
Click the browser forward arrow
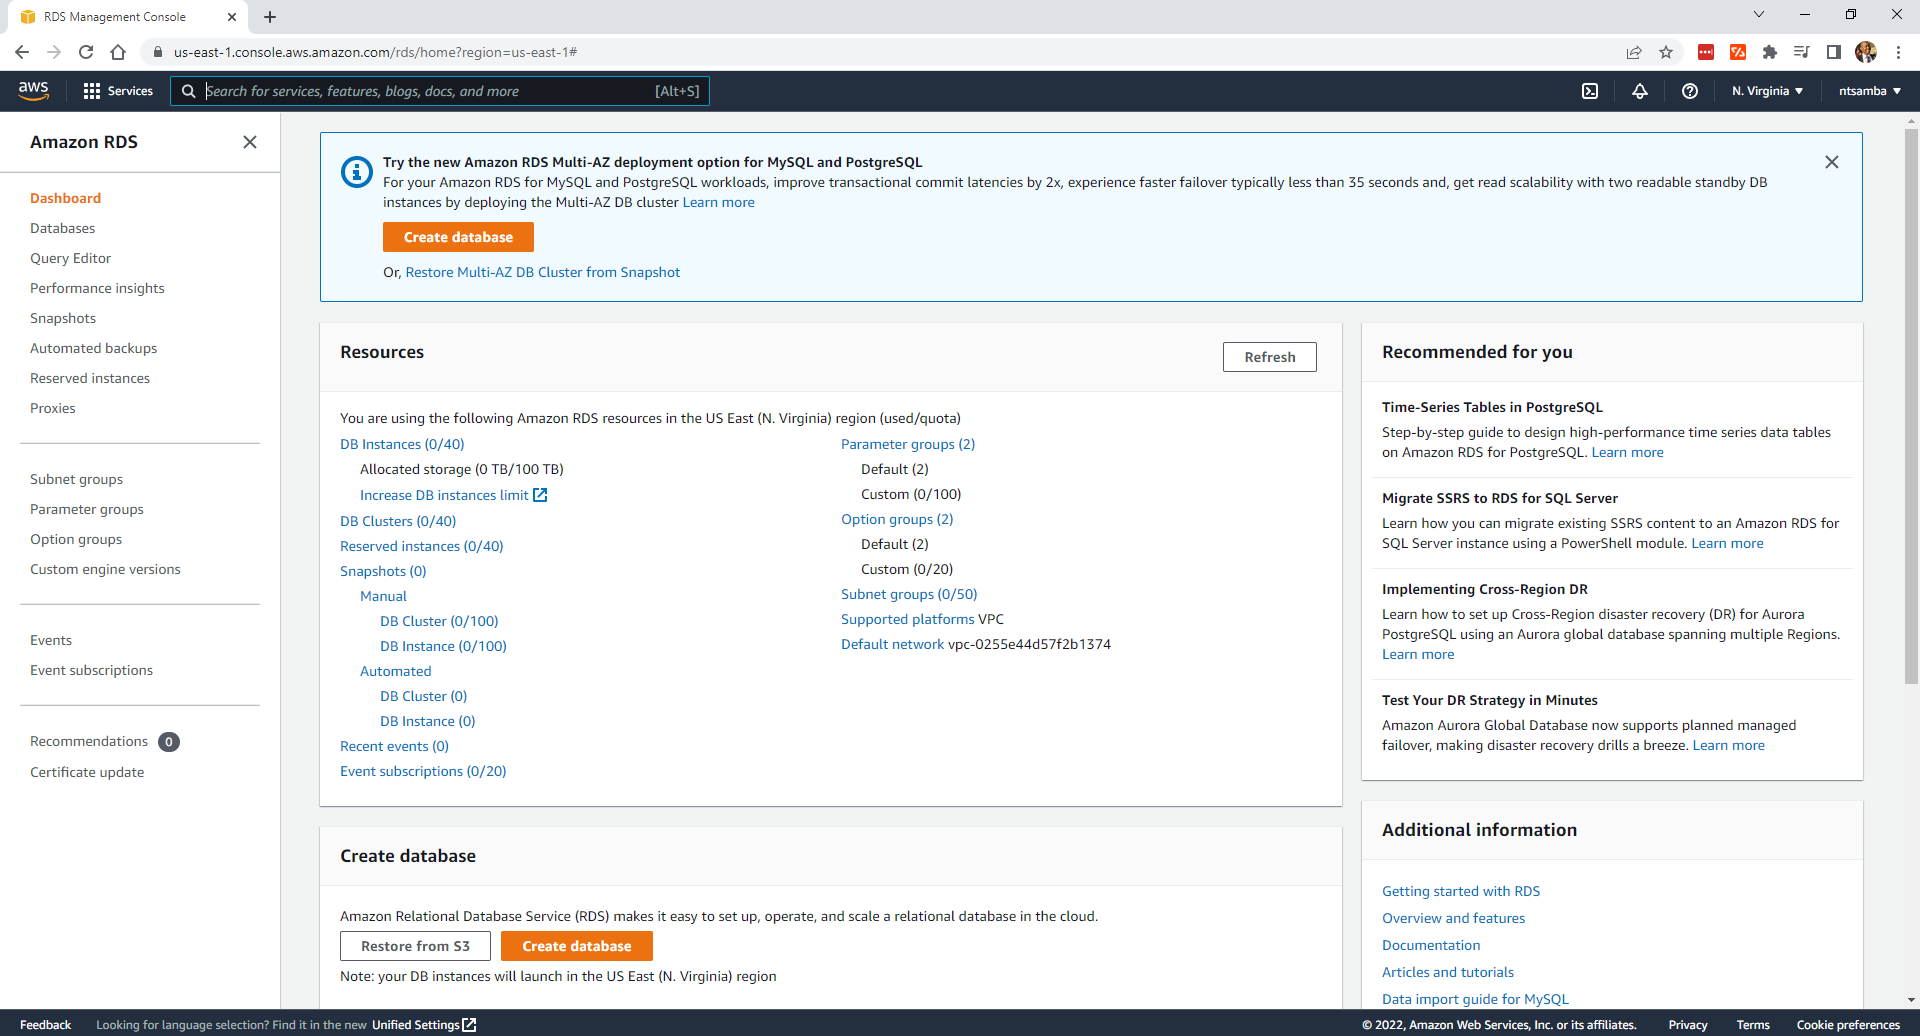(x=54, y=52)
